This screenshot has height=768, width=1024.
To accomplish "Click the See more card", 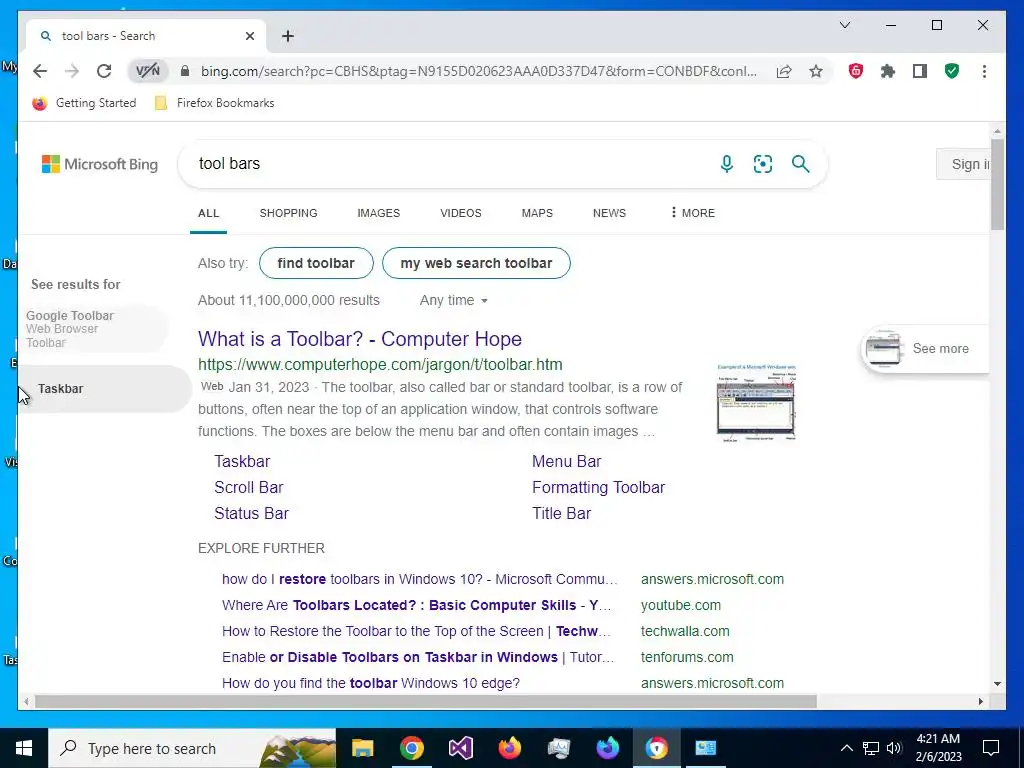I will (925, 349).
